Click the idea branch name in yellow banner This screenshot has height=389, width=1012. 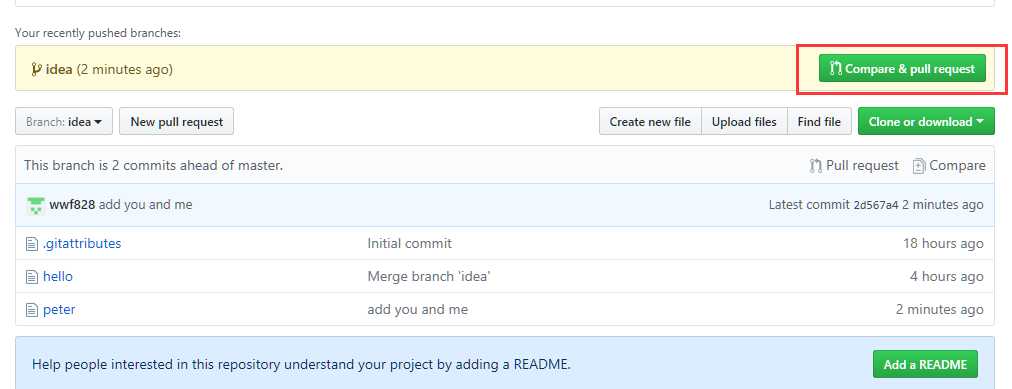(59, 69)
